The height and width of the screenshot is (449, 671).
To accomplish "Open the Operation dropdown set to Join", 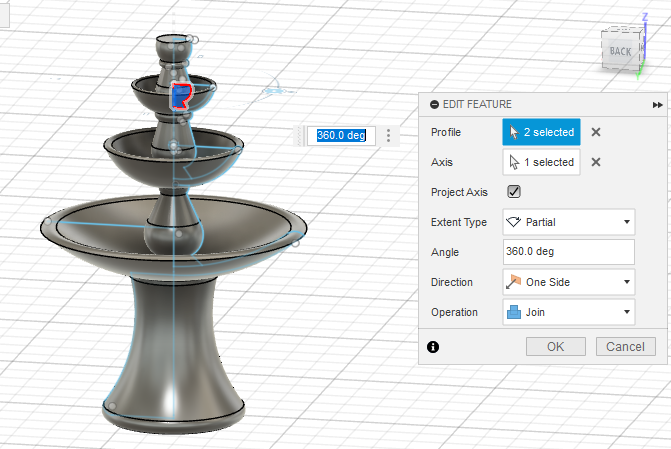I will point(569,312).
